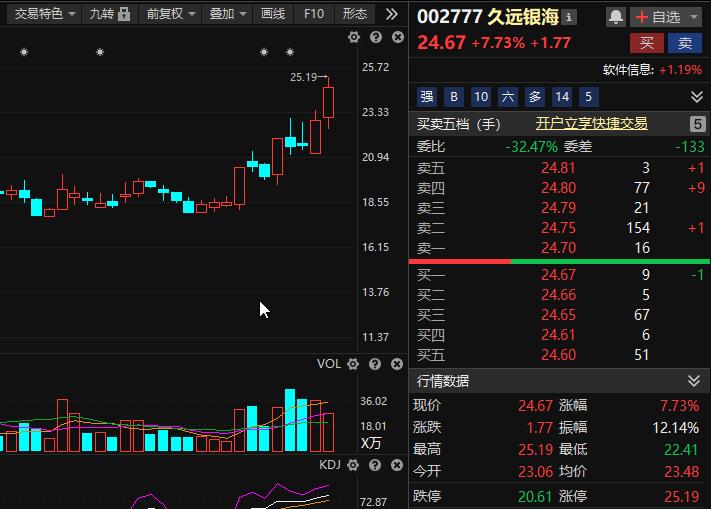Screen dimensions: 711x509
Task: Click the 九转 locked indicator
Action: [x=109, y=14]
